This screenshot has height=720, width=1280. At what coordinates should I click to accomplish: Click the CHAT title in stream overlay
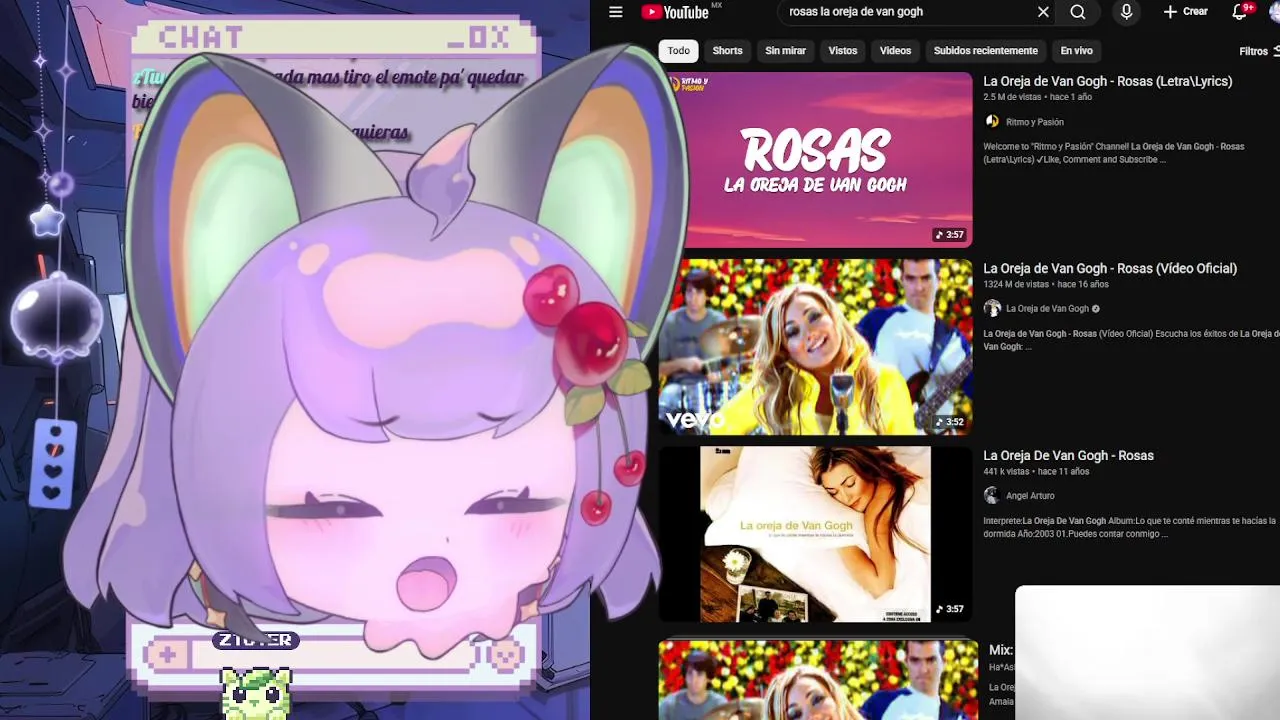point(201,38)
